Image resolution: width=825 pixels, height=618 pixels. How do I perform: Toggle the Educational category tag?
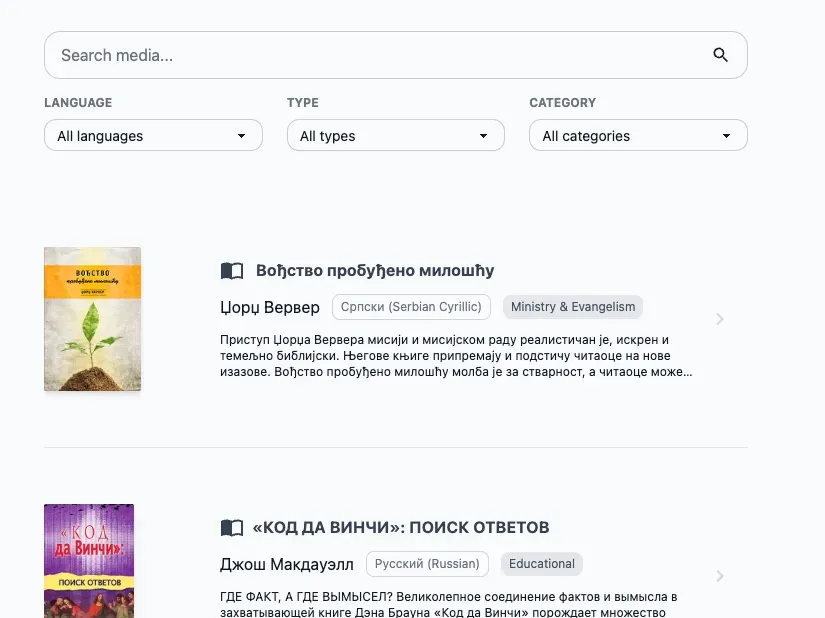click(541, 563)
